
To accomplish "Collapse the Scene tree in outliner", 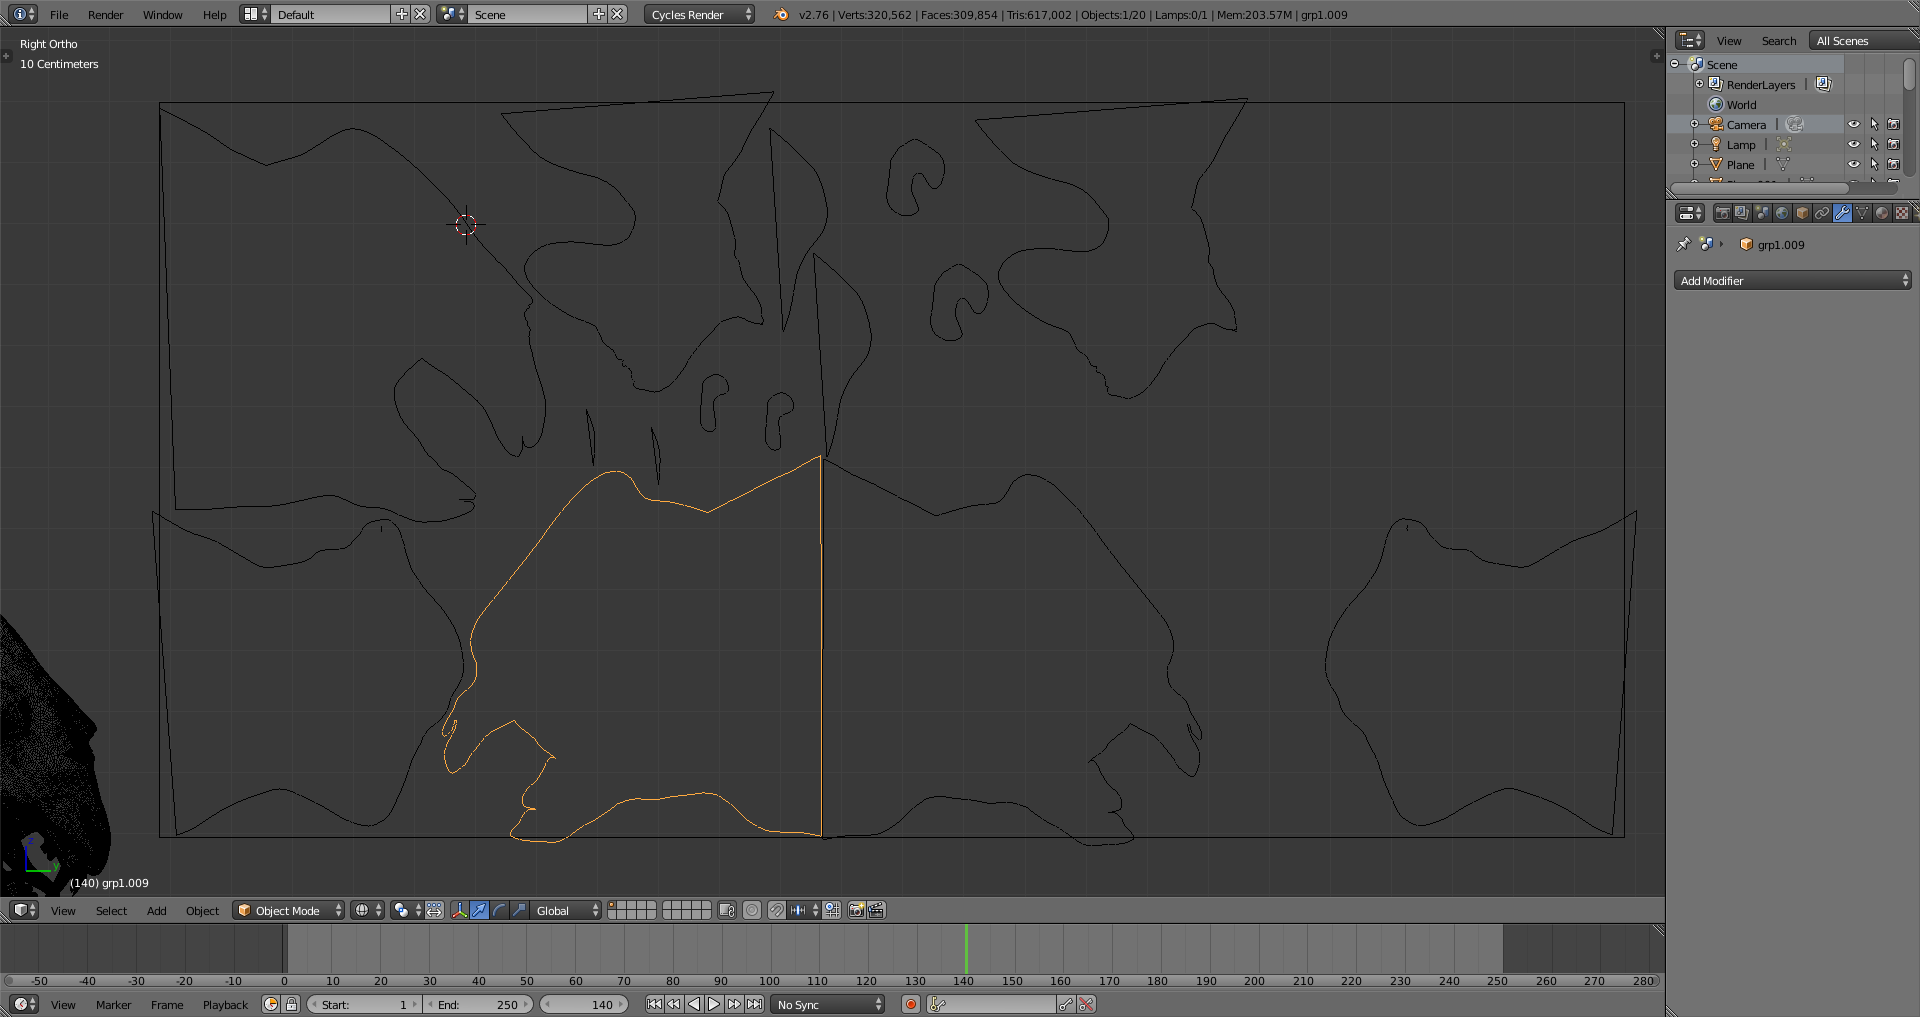I will (x=1674, y=64).
